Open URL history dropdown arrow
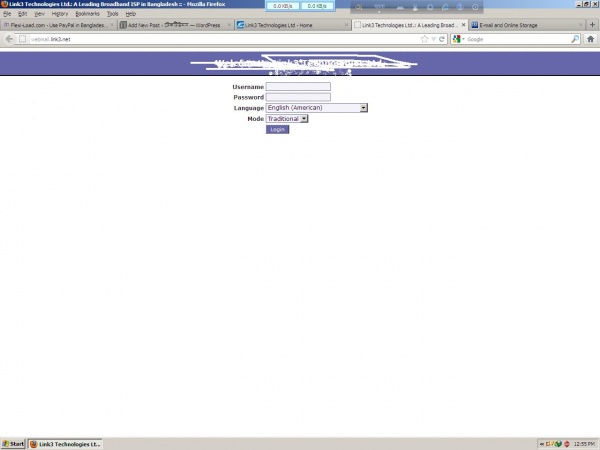Image resolution: width=600 pixels, height=450 pixels. coord(434,39)
